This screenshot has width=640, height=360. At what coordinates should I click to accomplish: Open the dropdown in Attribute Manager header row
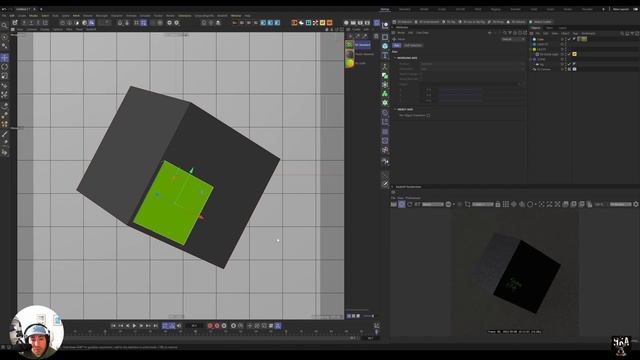(x=513, y=39)
